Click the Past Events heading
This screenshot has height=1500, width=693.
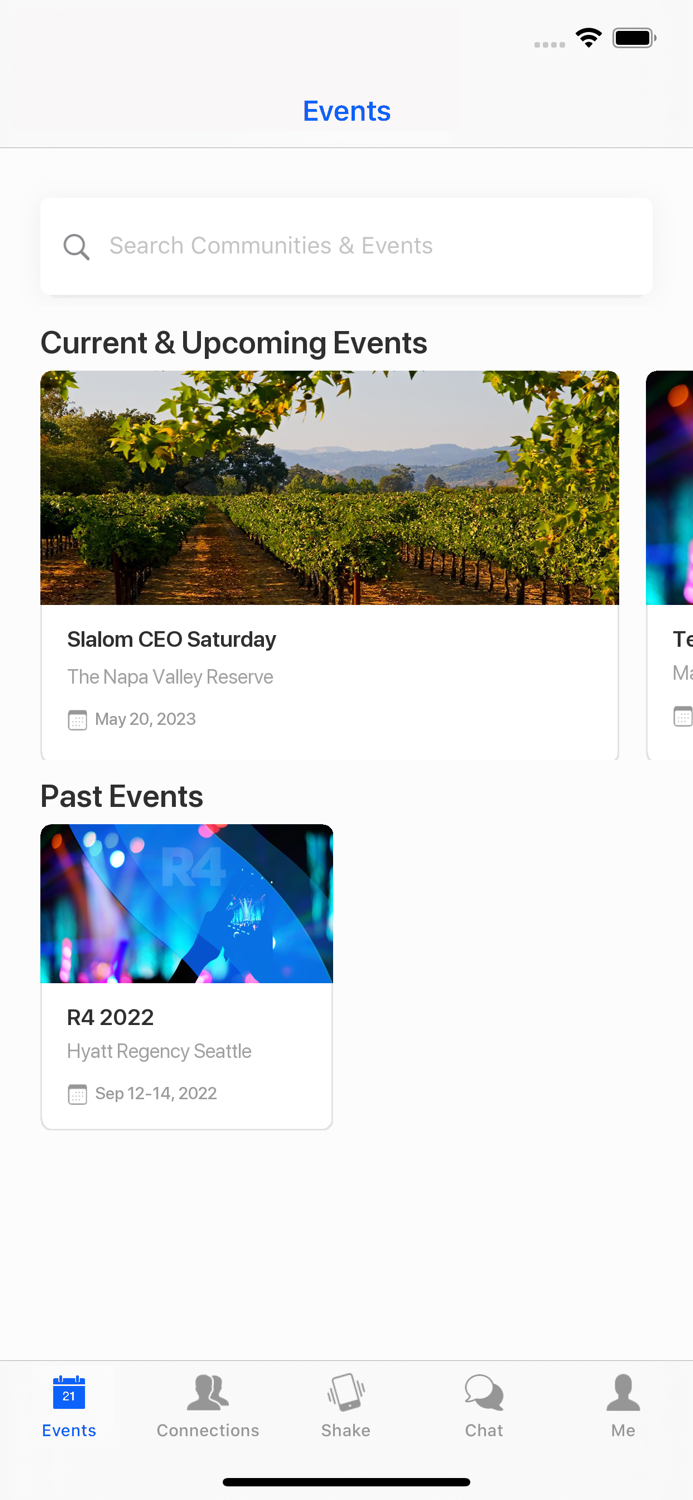click(x=121, y=797)
